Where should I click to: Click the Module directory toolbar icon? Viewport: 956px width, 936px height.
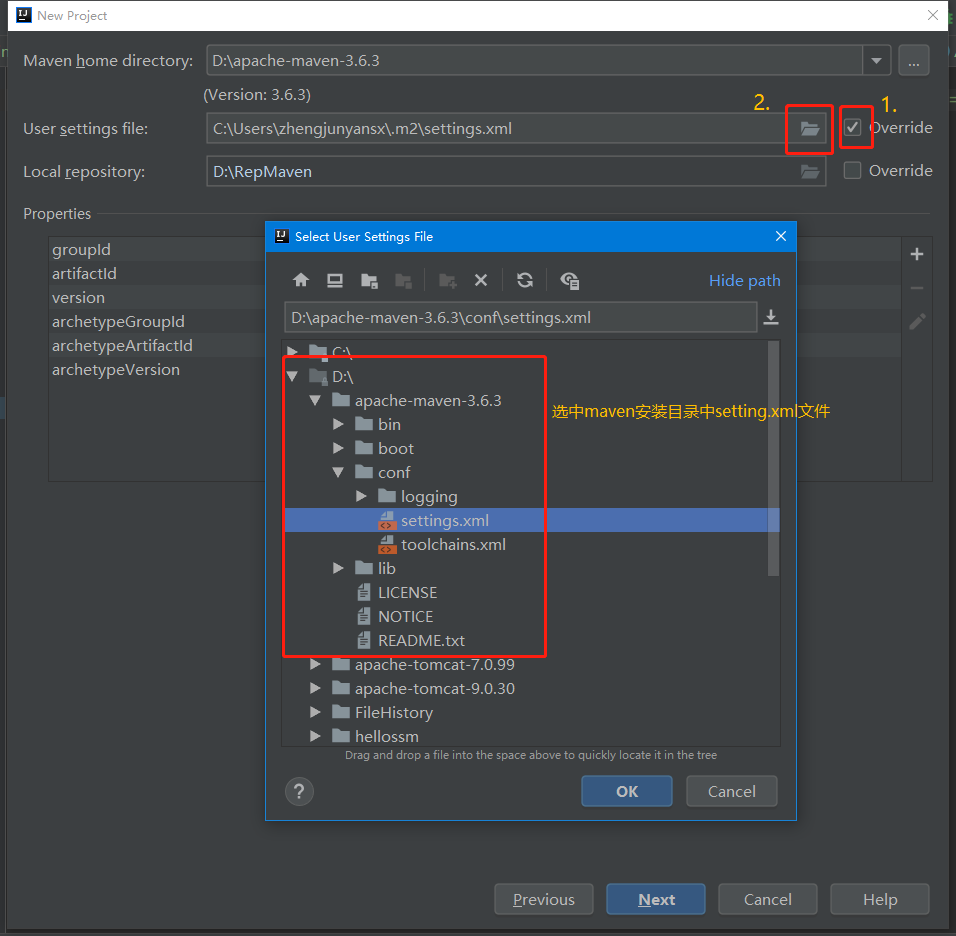pyautogui.click(x=403, y=280)
